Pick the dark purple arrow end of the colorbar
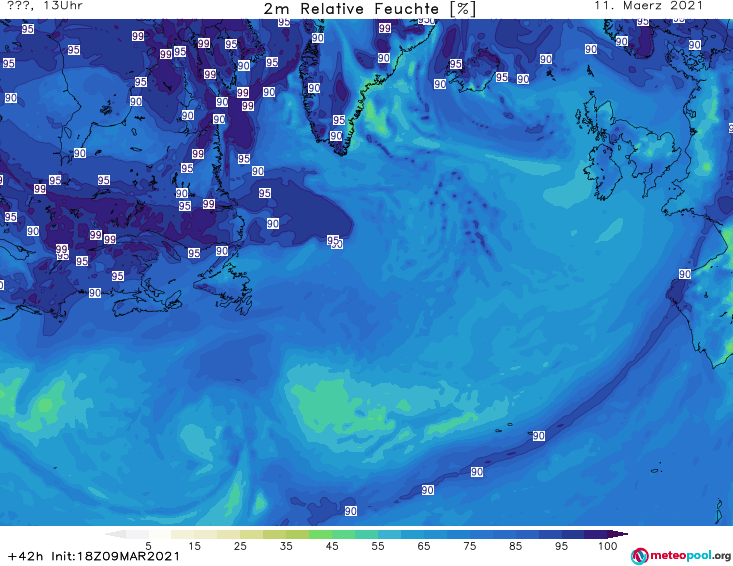733x566 pixels. [618, 534]
